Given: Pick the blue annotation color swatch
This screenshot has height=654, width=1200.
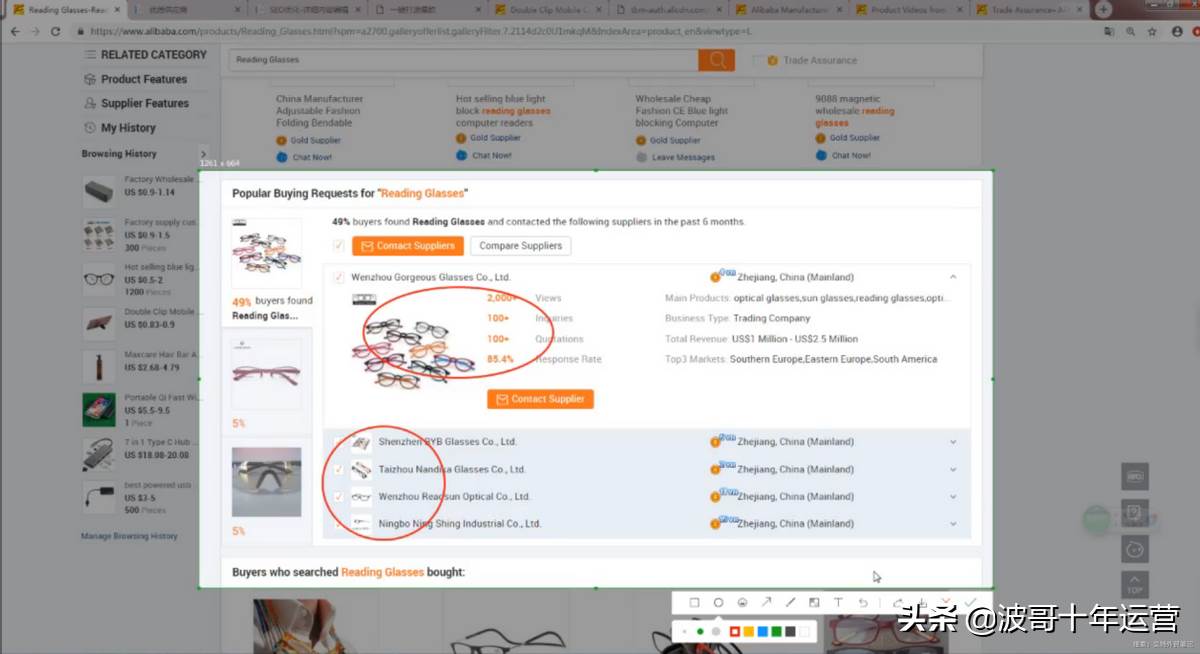Looking at the screenshot, I should tap(763, 632).
